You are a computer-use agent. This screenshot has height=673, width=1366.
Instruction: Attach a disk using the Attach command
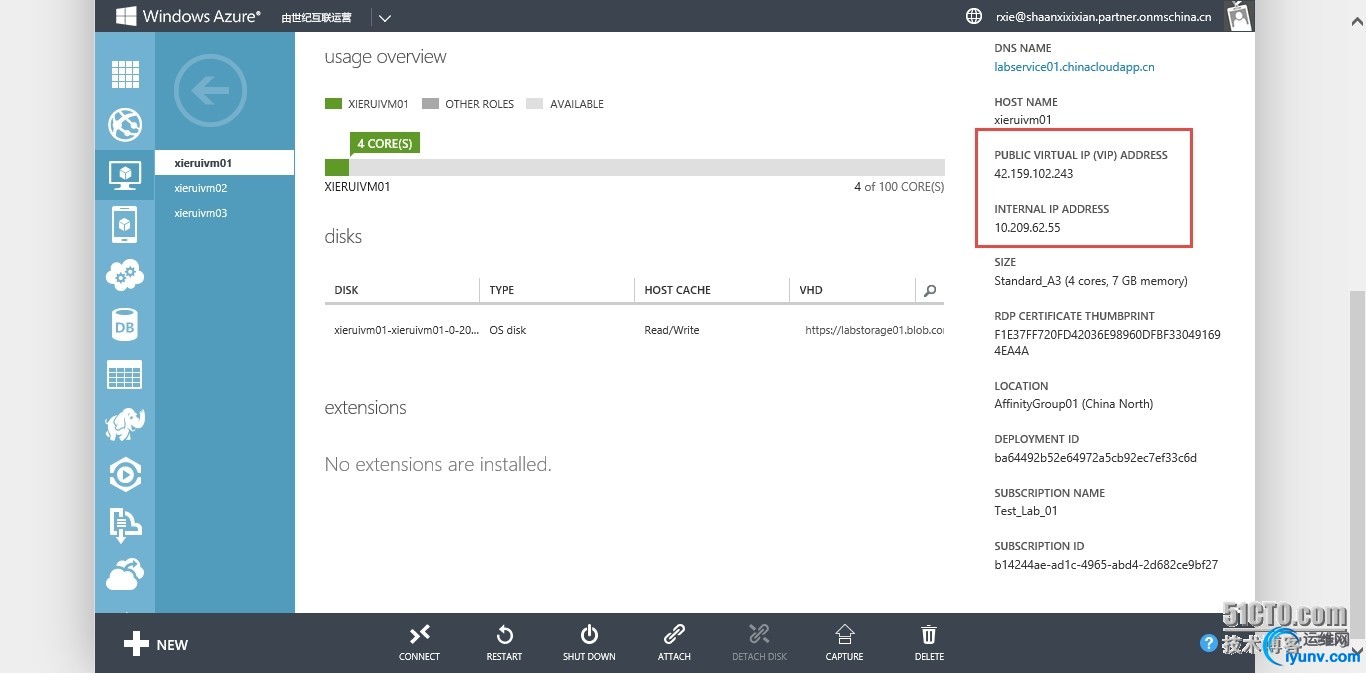(674, 642)
